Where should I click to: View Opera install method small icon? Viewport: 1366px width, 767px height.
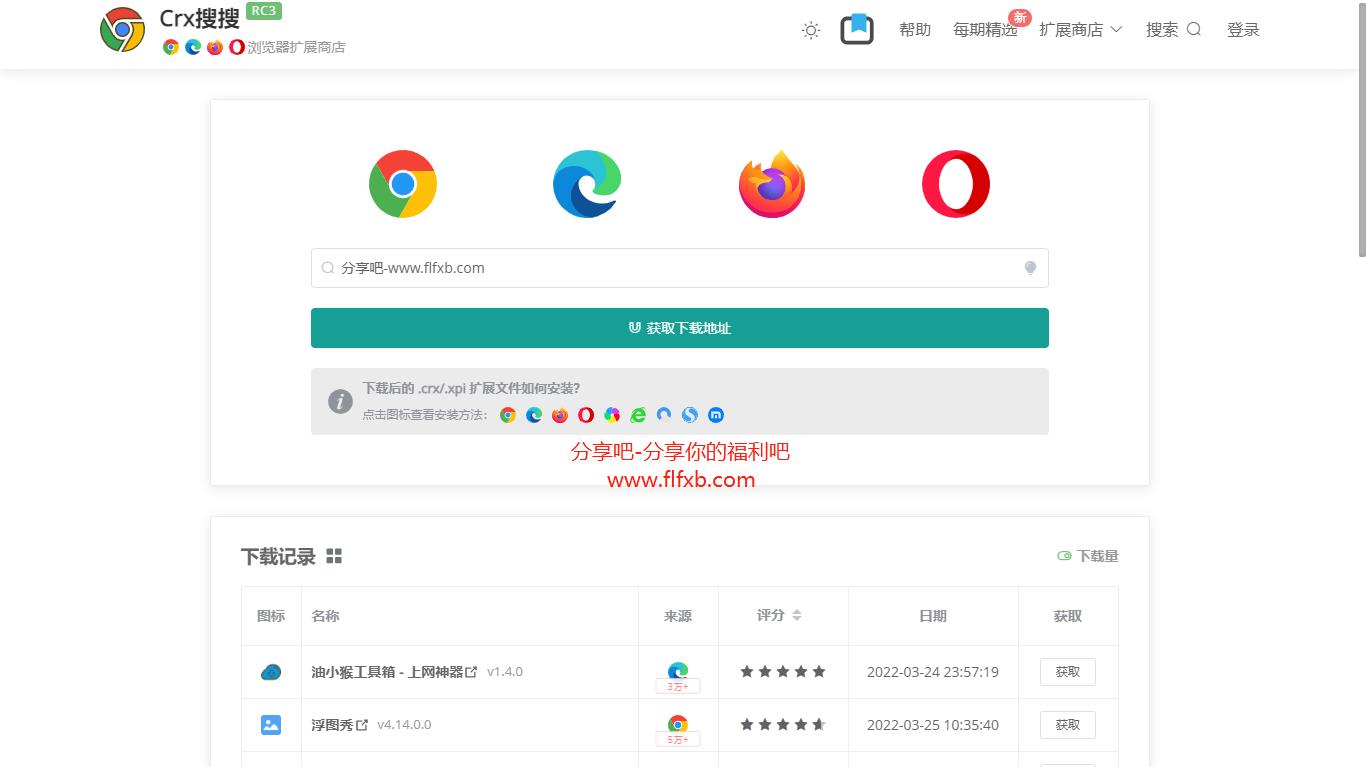tap(586, 415)
